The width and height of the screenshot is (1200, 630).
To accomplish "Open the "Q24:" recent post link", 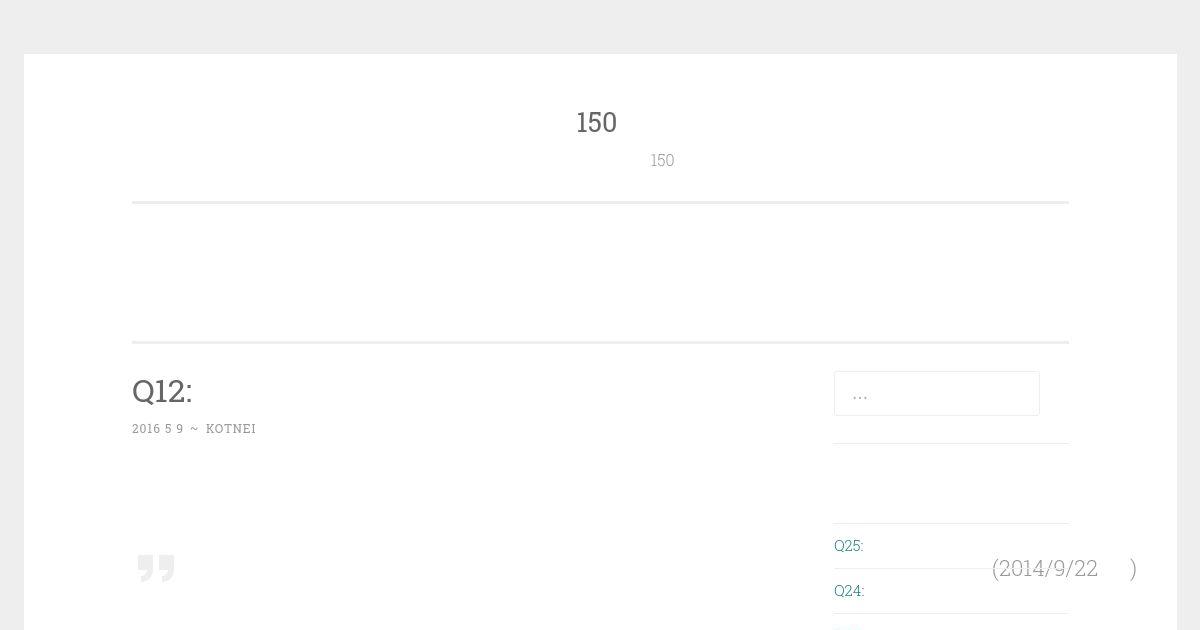I will coord(848,590).
